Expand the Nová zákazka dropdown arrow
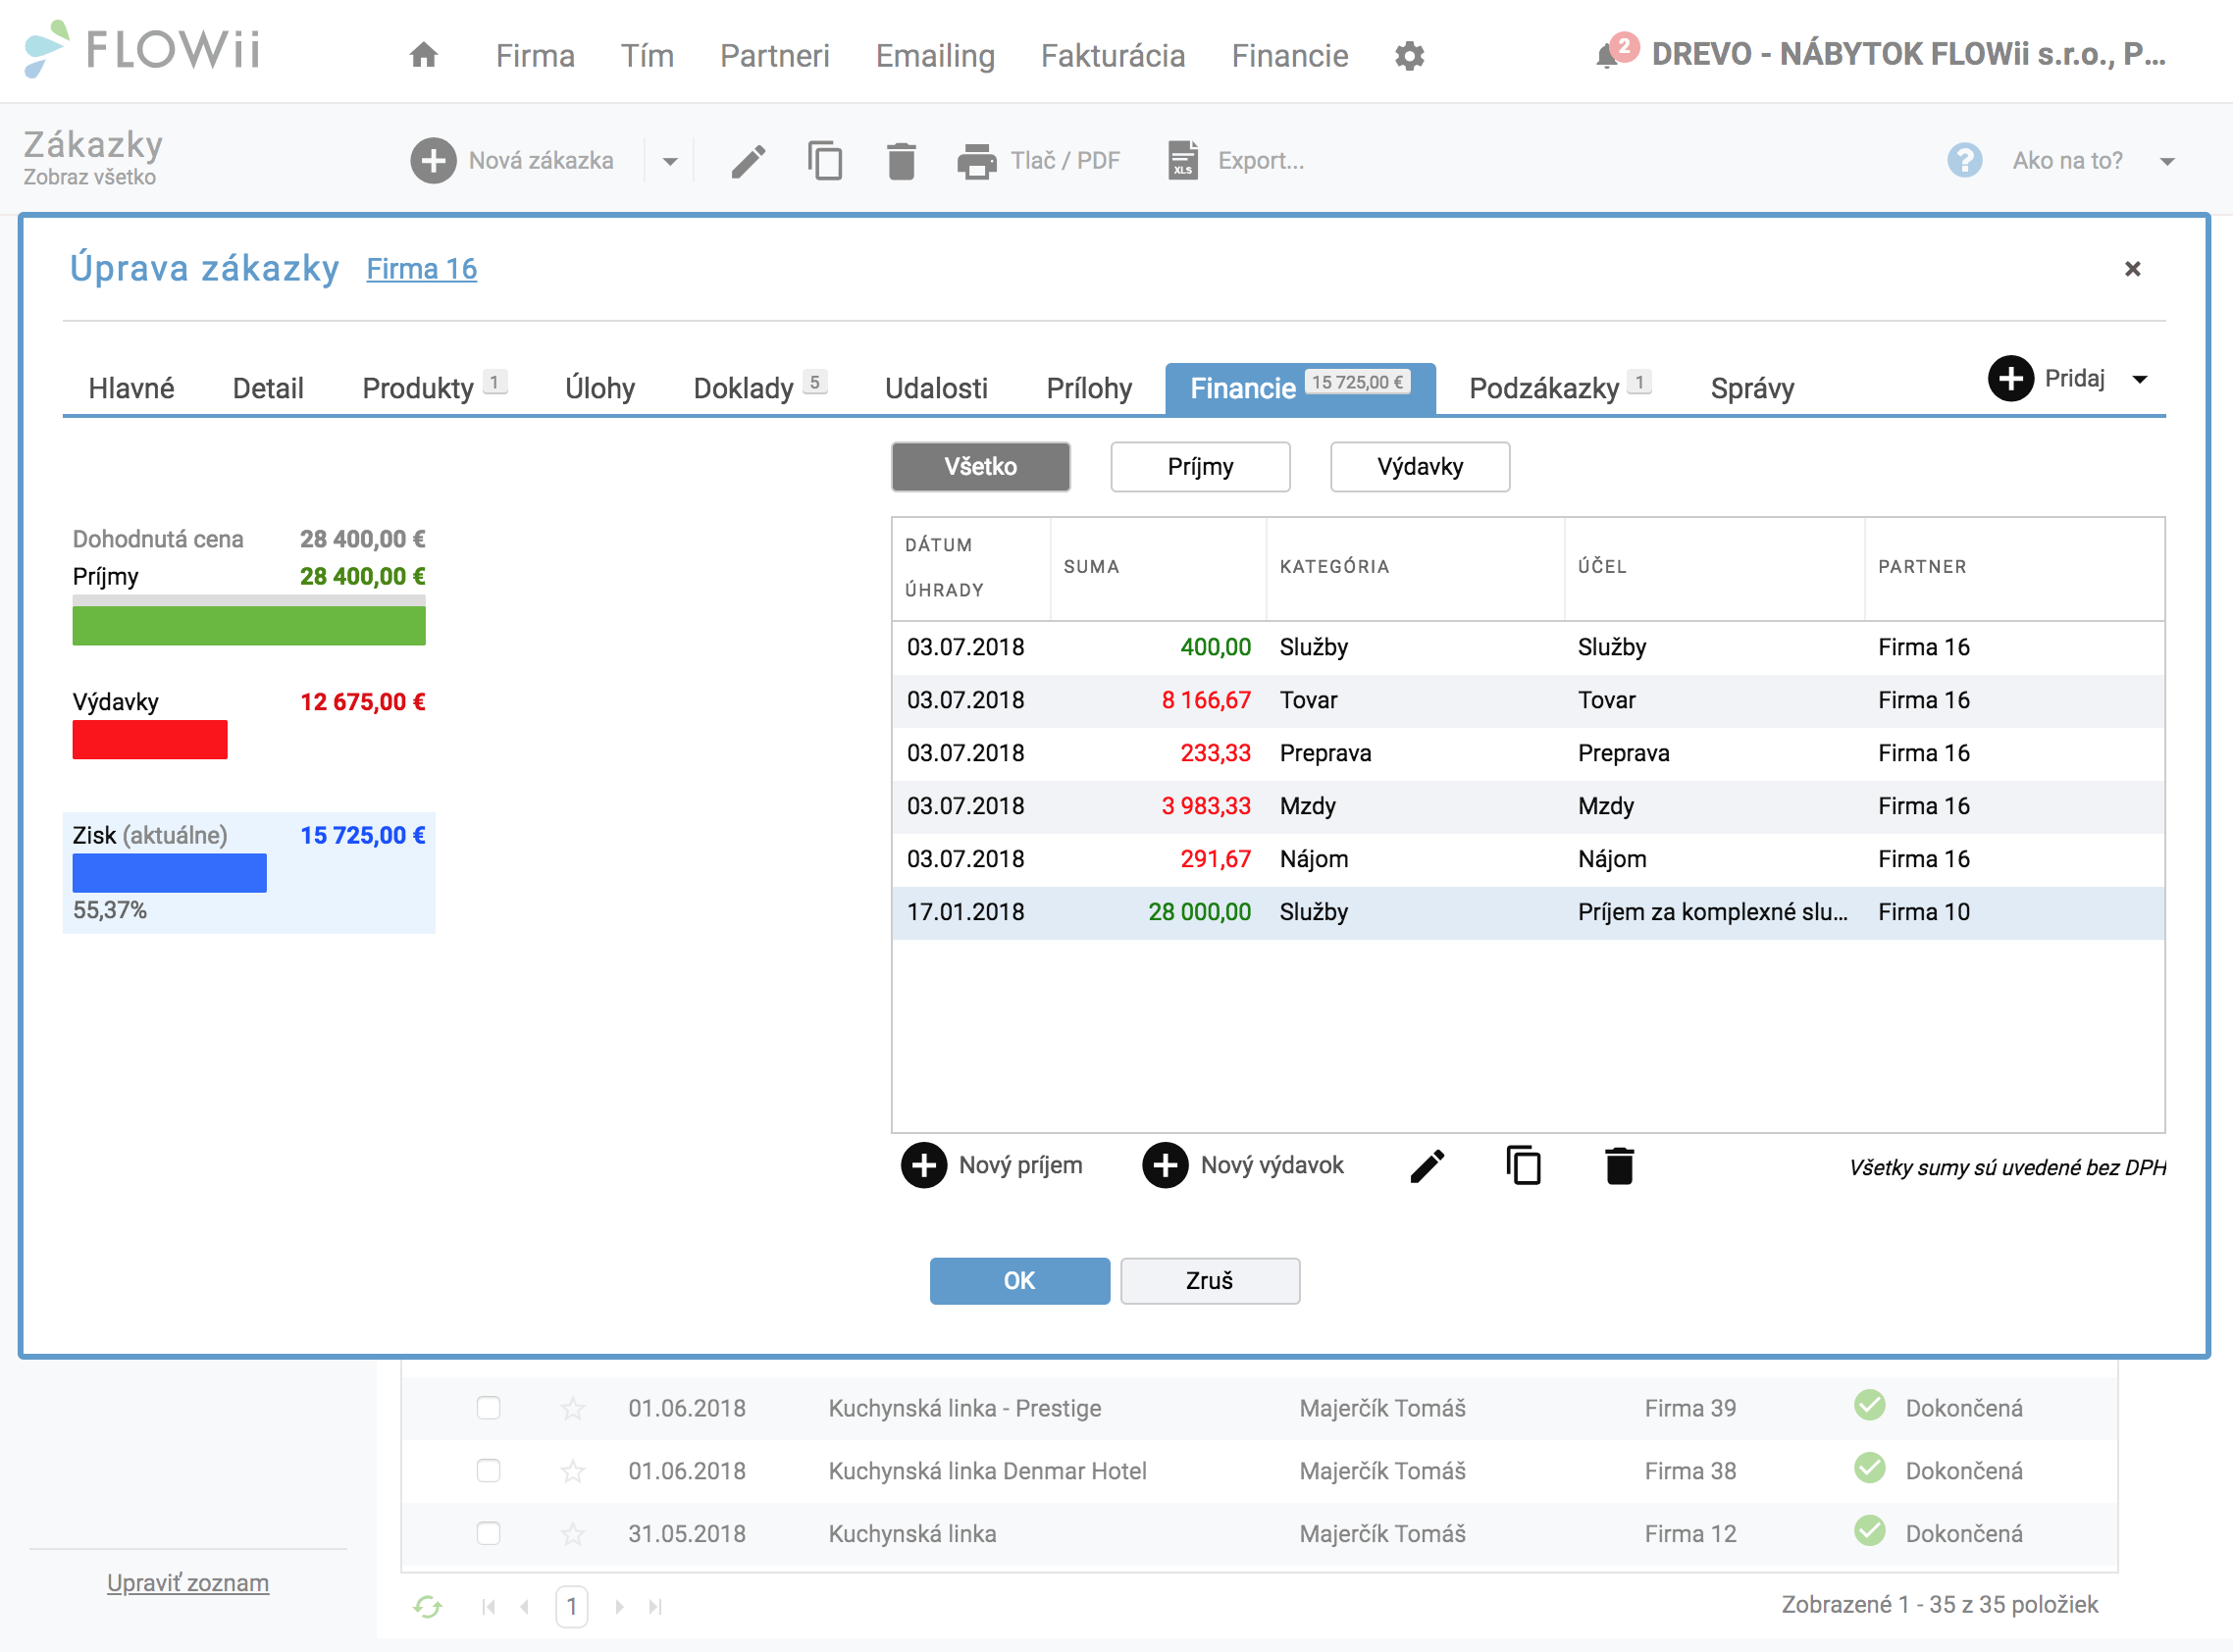Screen dimensions: 2233x1652 click(670, 161)
